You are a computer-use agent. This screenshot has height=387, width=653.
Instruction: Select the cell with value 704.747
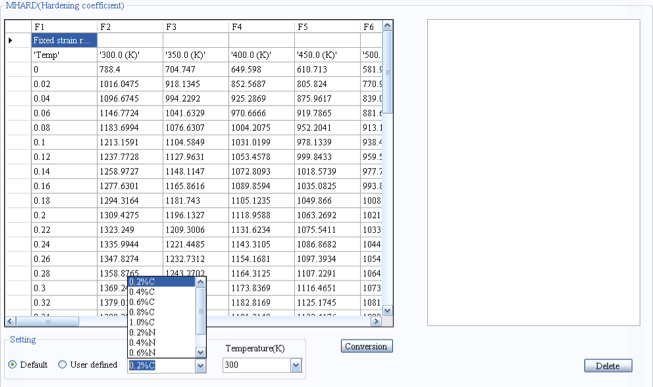(x=196, y=70)
